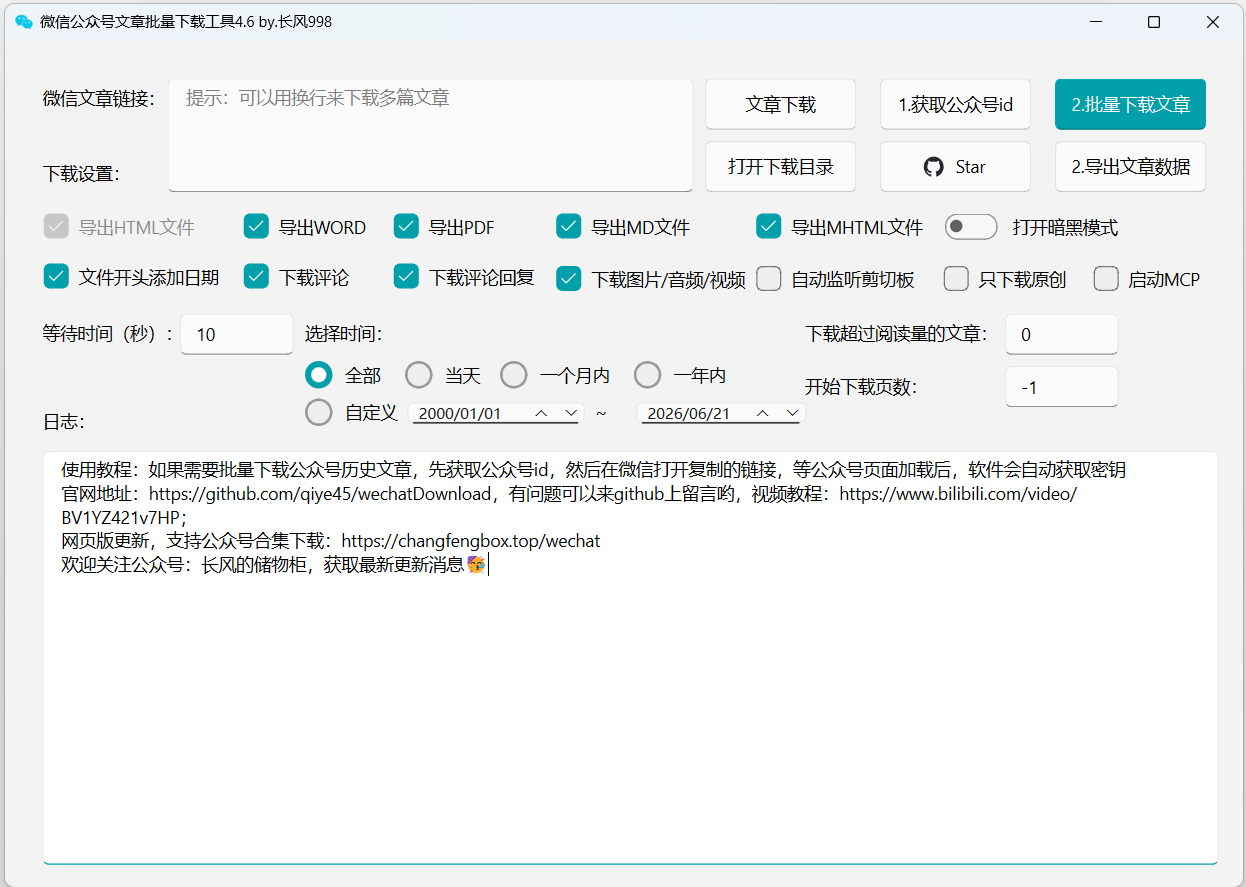
Task: Toggle 导出MD文件 checkbox
Action: (569, 227)
